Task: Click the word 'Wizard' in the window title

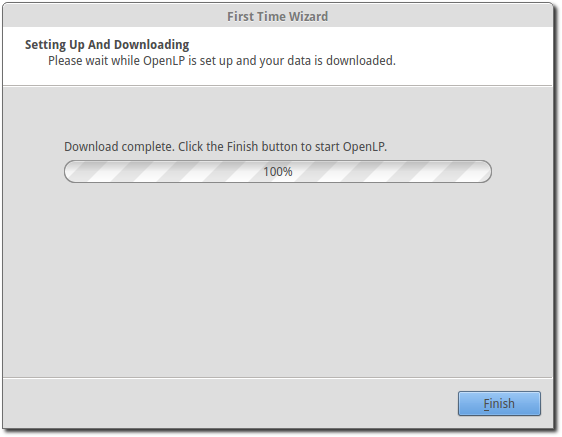Action: [x=308, y=16]
